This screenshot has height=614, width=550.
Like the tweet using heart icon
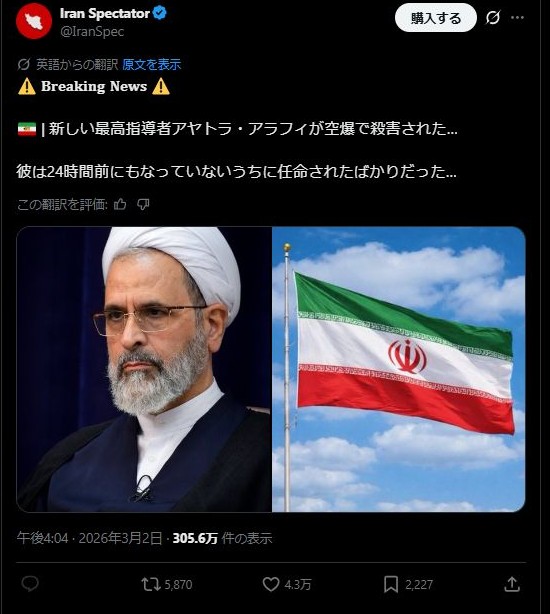coord(287,585)
